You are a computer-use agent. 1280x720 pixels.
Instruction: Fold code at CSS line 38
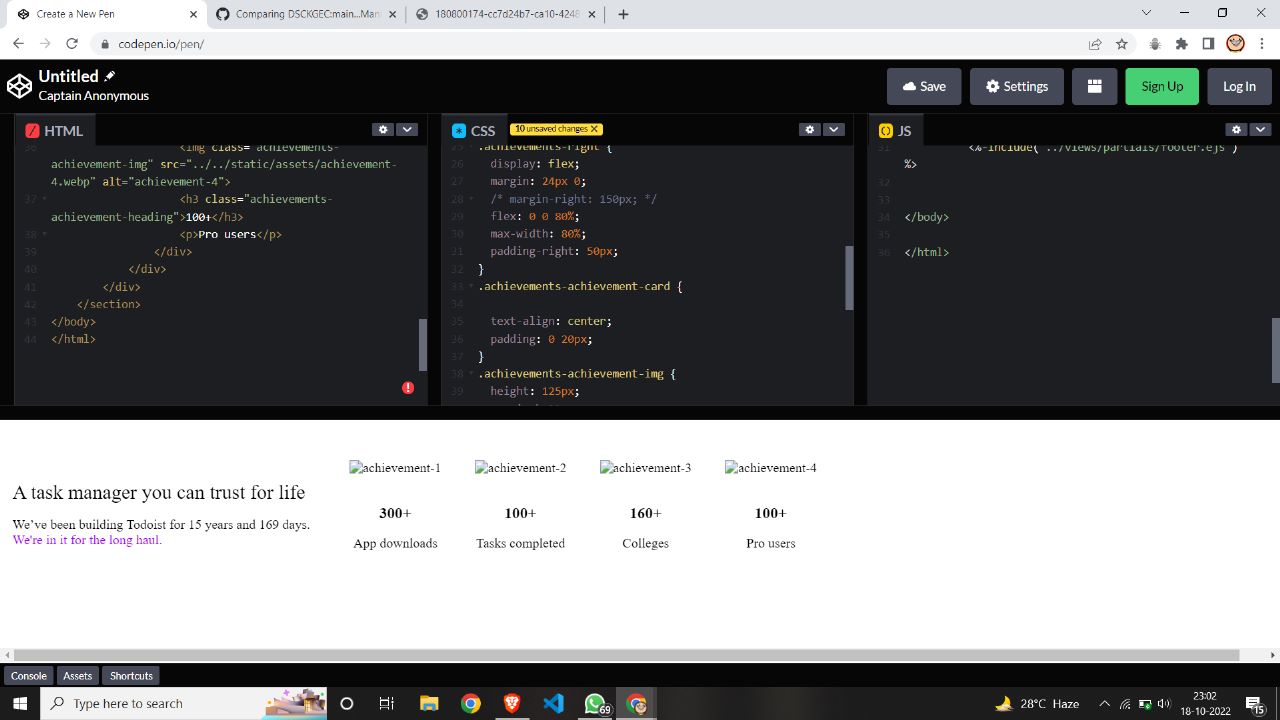point(471,374)
